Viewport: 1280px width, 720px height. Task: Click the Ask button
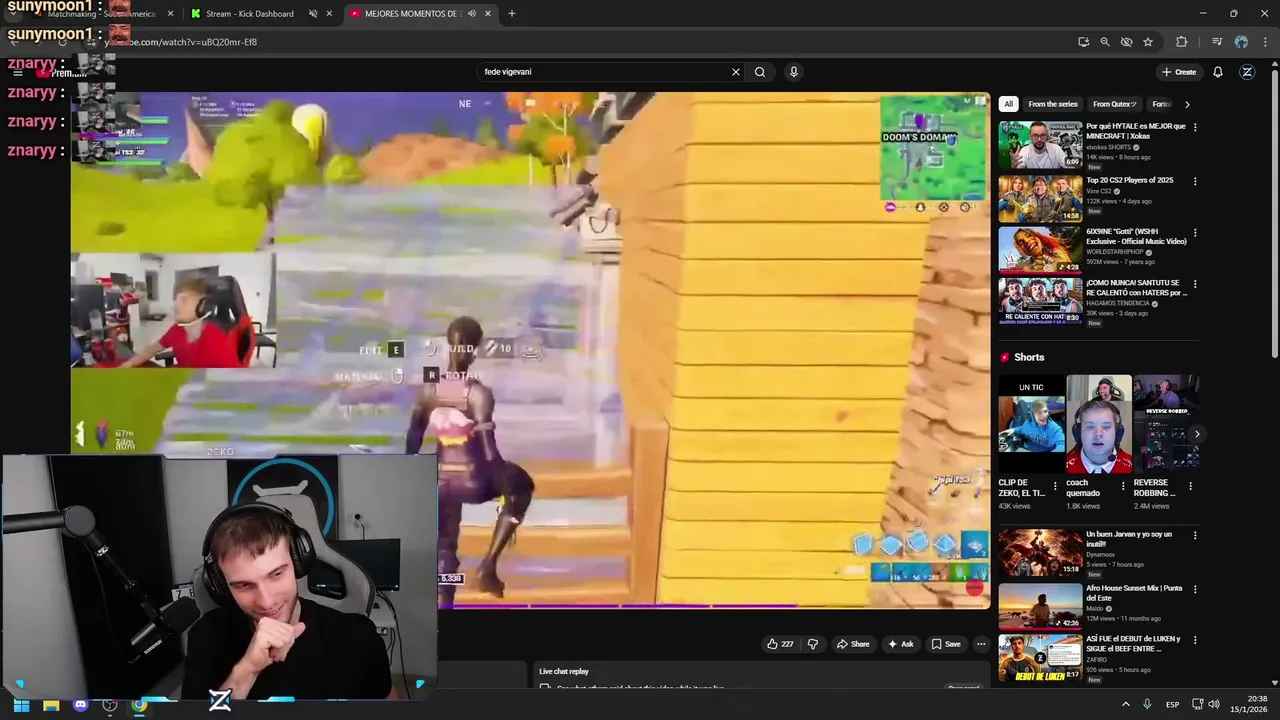point(901,644)
